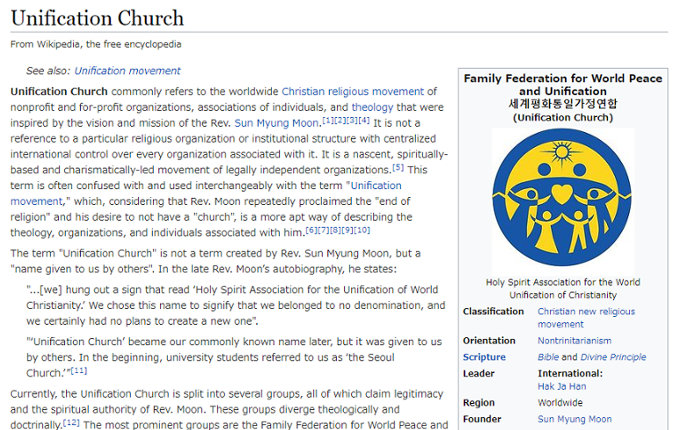Follow the Christian religious movement link

(x=353, y=91)
